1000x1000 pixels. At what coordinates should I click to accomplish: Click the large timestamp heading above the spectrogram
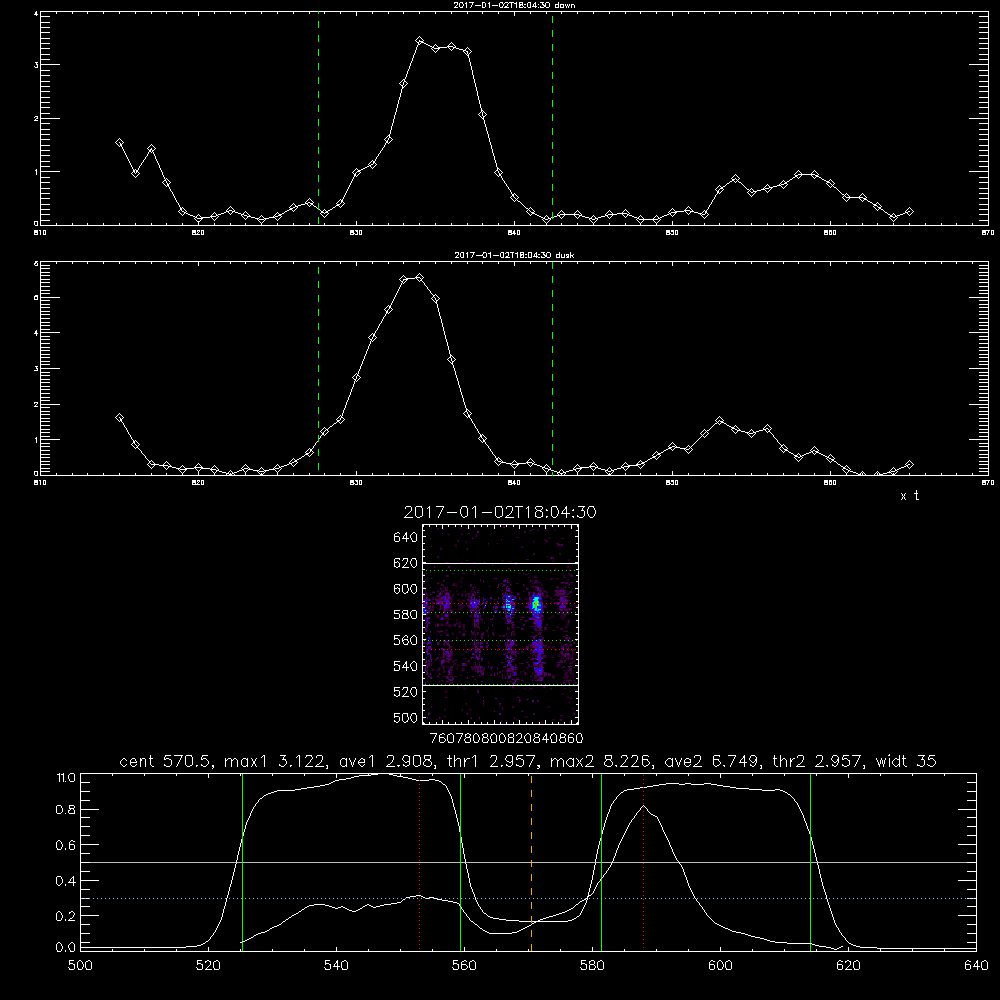(500, 512)
